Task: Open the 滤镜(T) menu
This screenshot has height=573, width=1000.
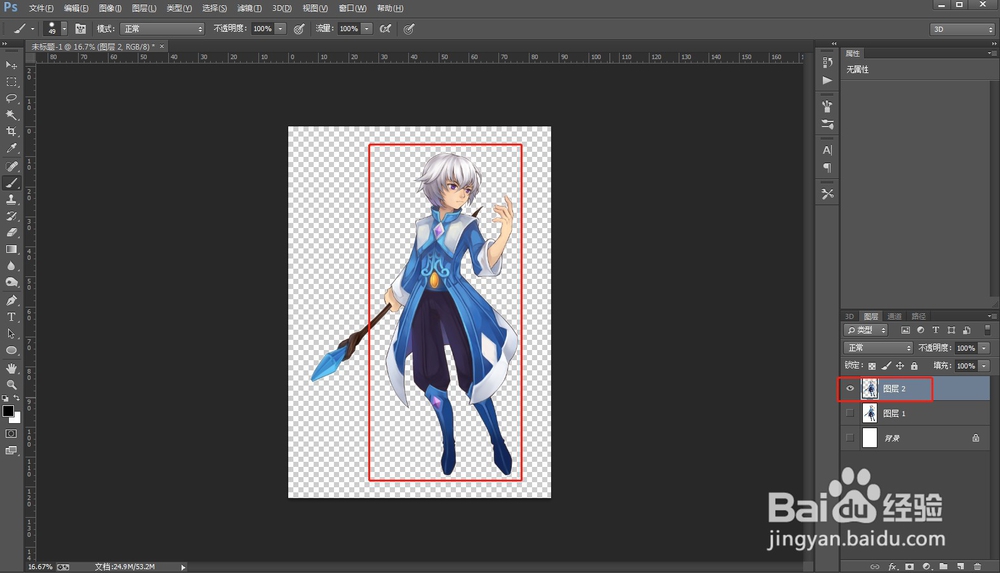Action: tap(249, 8)
